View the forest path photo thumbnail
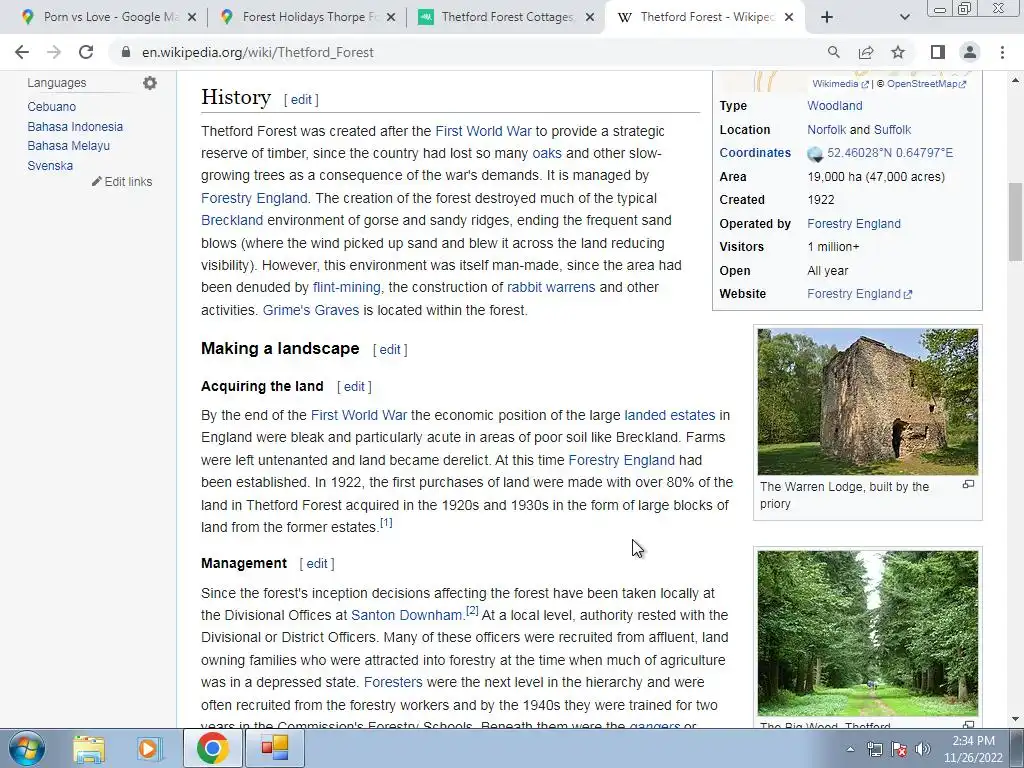Image resolution: width=1024 pixels, height=768 pixels. (x=867, y=633)
